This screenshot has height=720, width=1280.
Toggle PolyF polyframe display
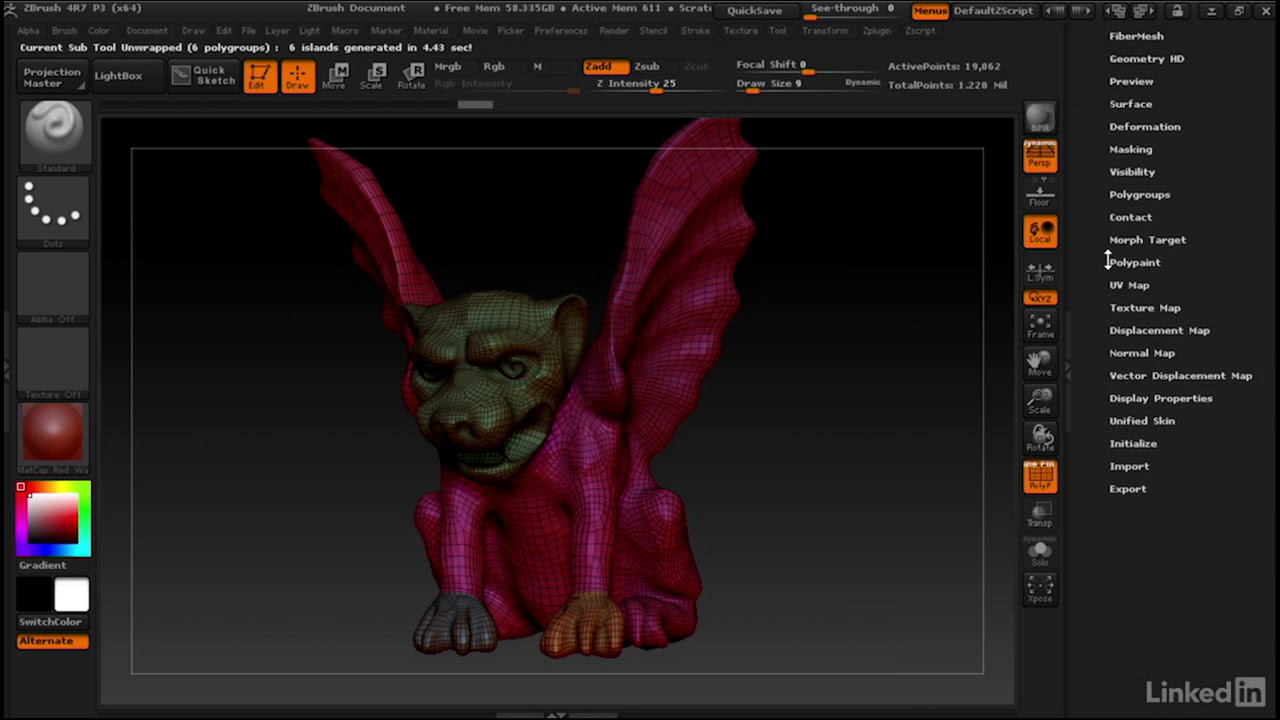pyautogui.click(x=1040, y=476)
